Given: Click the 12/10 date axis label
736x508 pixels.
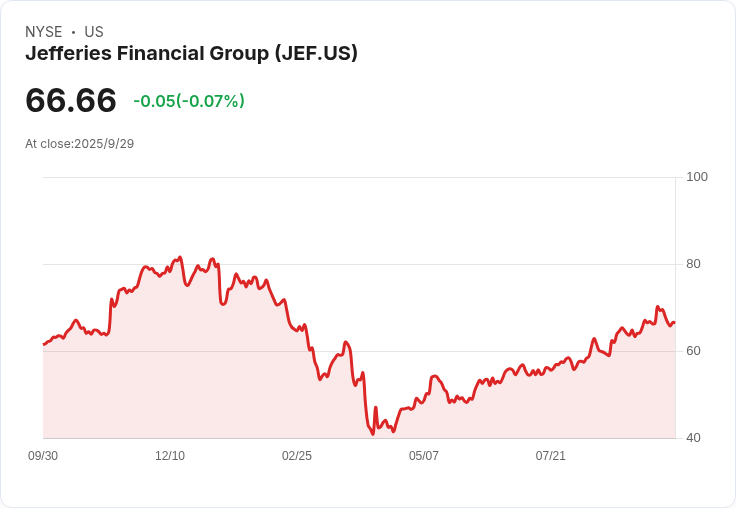Looking at the screenshot, I should point(170,456).
